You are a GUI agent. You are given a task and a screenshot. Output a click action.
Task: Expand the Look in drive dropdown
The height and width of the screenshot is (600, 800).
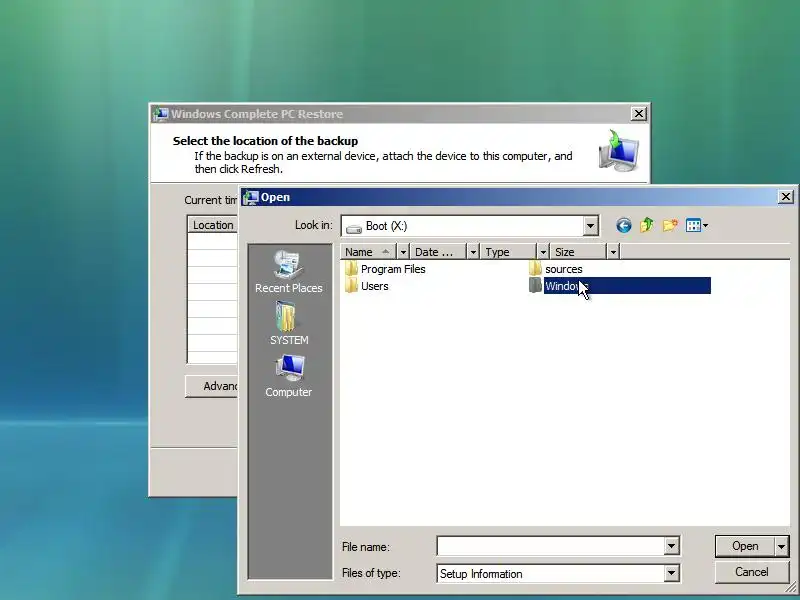[x=590, y=226]
